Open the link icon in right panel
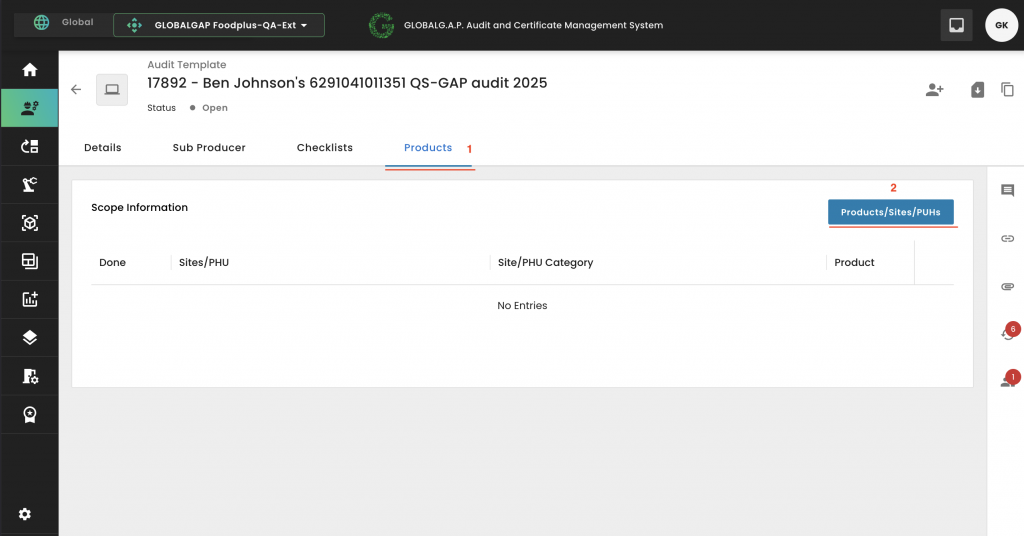1024x536 pixels. (x=1007, y=239)
